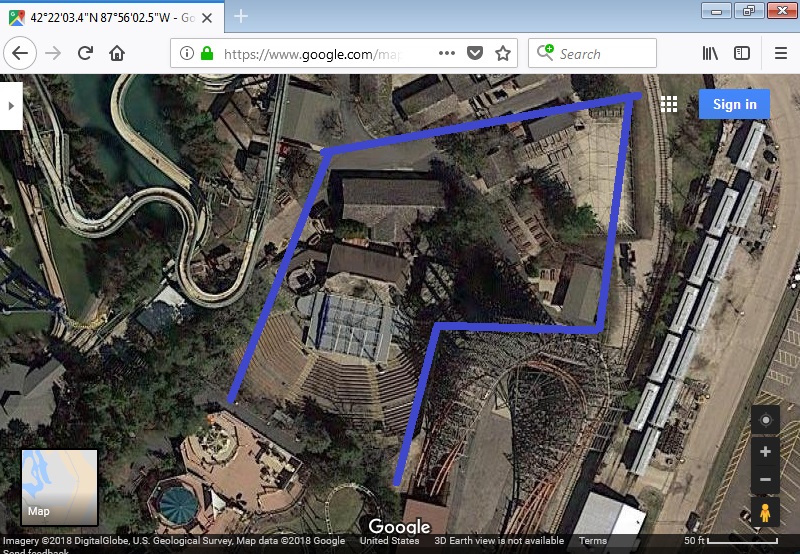Image resolution: width=800 pixels, height=554 pixels.
Task: Close the Google Maps tab
Action: pos(207,18)
